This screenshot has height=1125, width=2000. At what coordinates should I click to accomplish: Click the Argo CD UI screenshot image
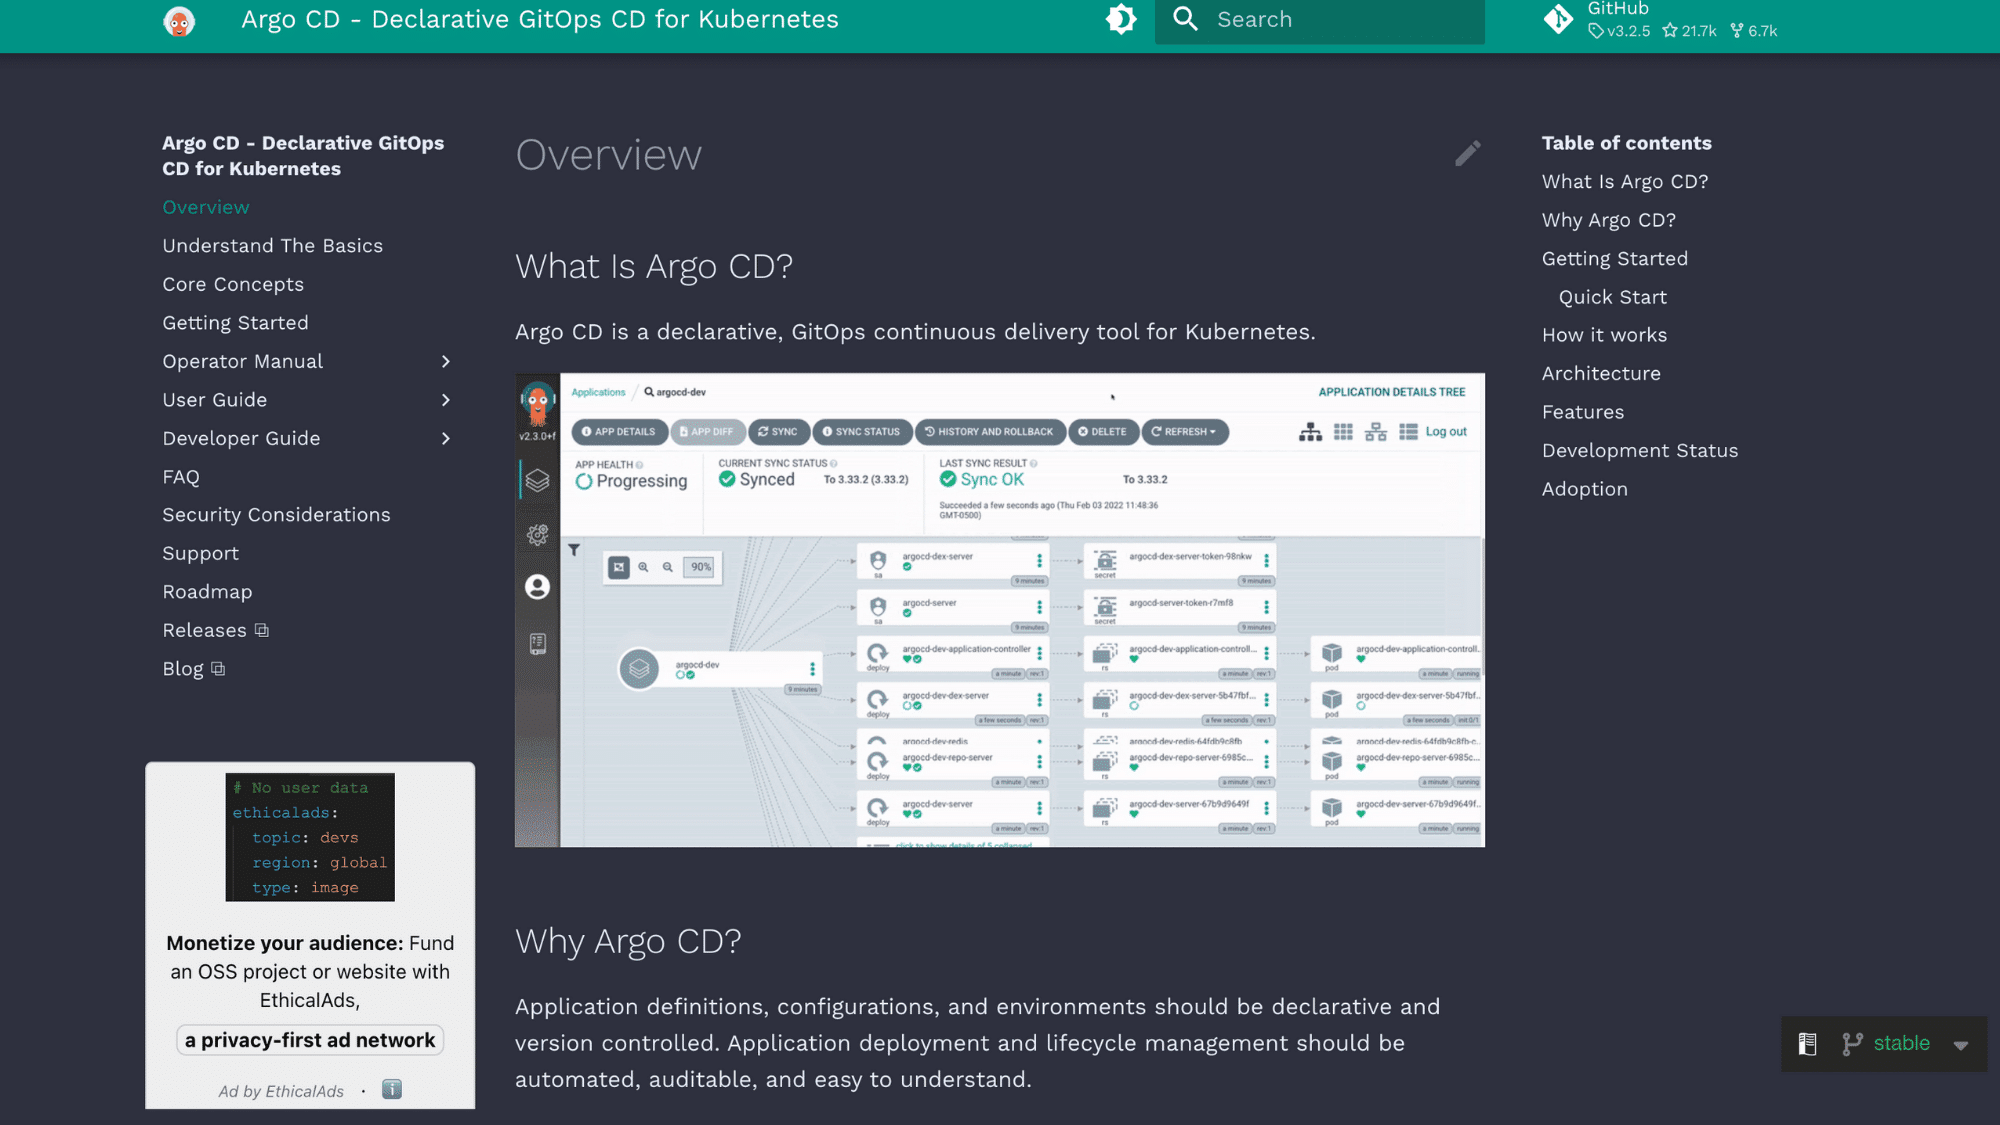pos(999,610)
